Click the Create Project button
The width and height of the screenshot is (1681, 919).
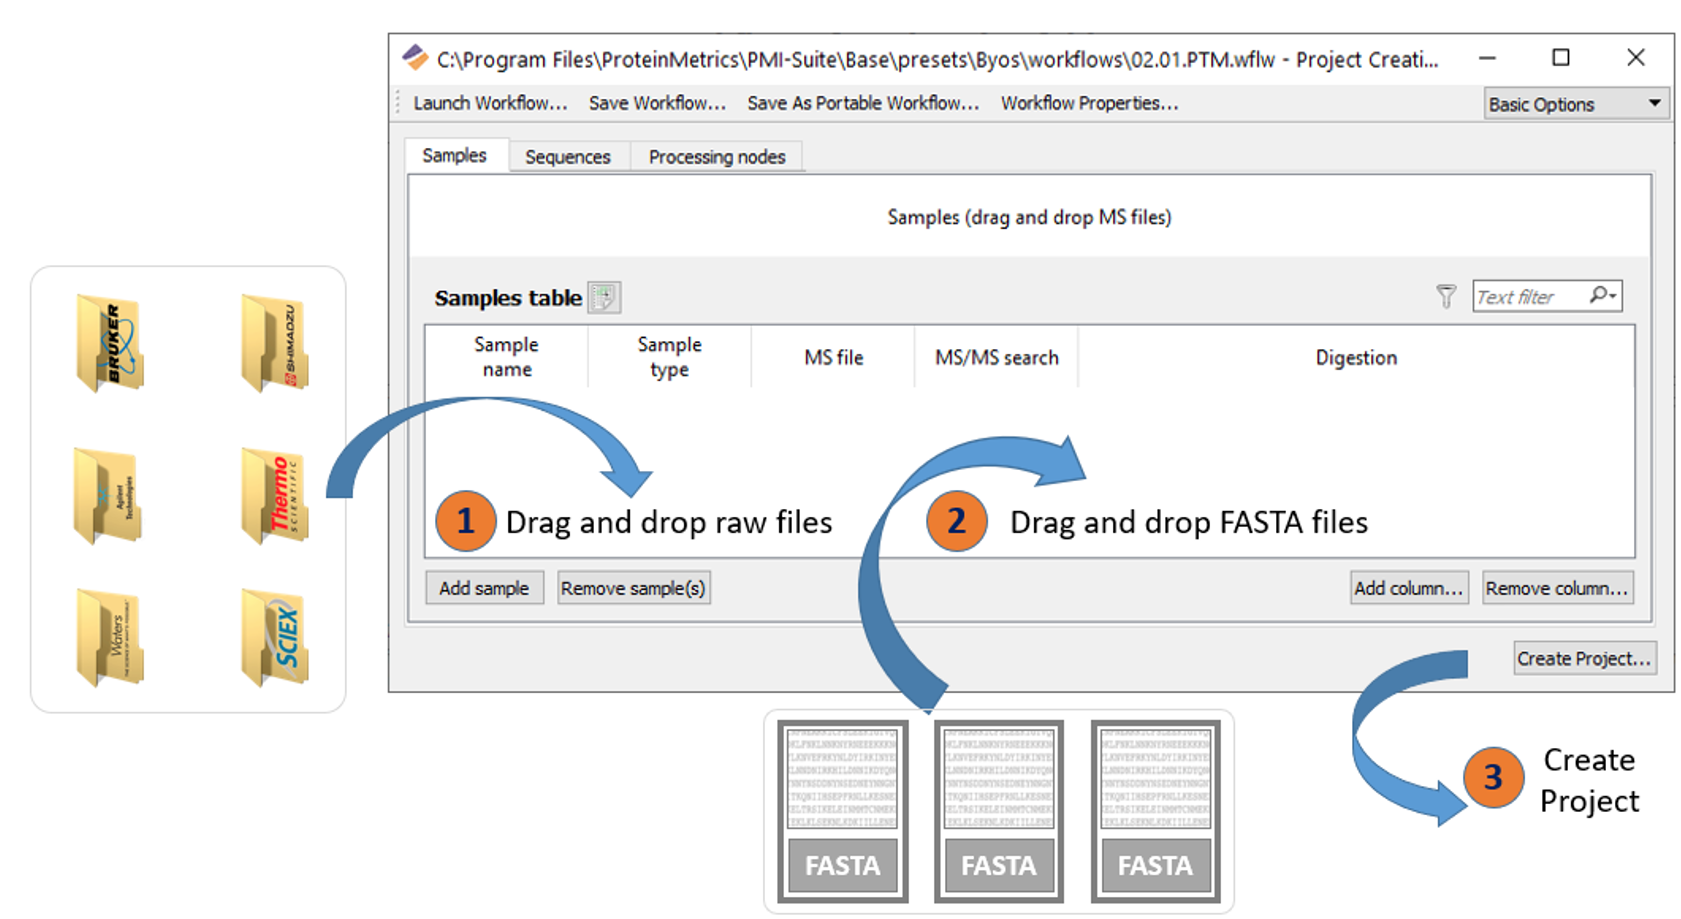1583,658
